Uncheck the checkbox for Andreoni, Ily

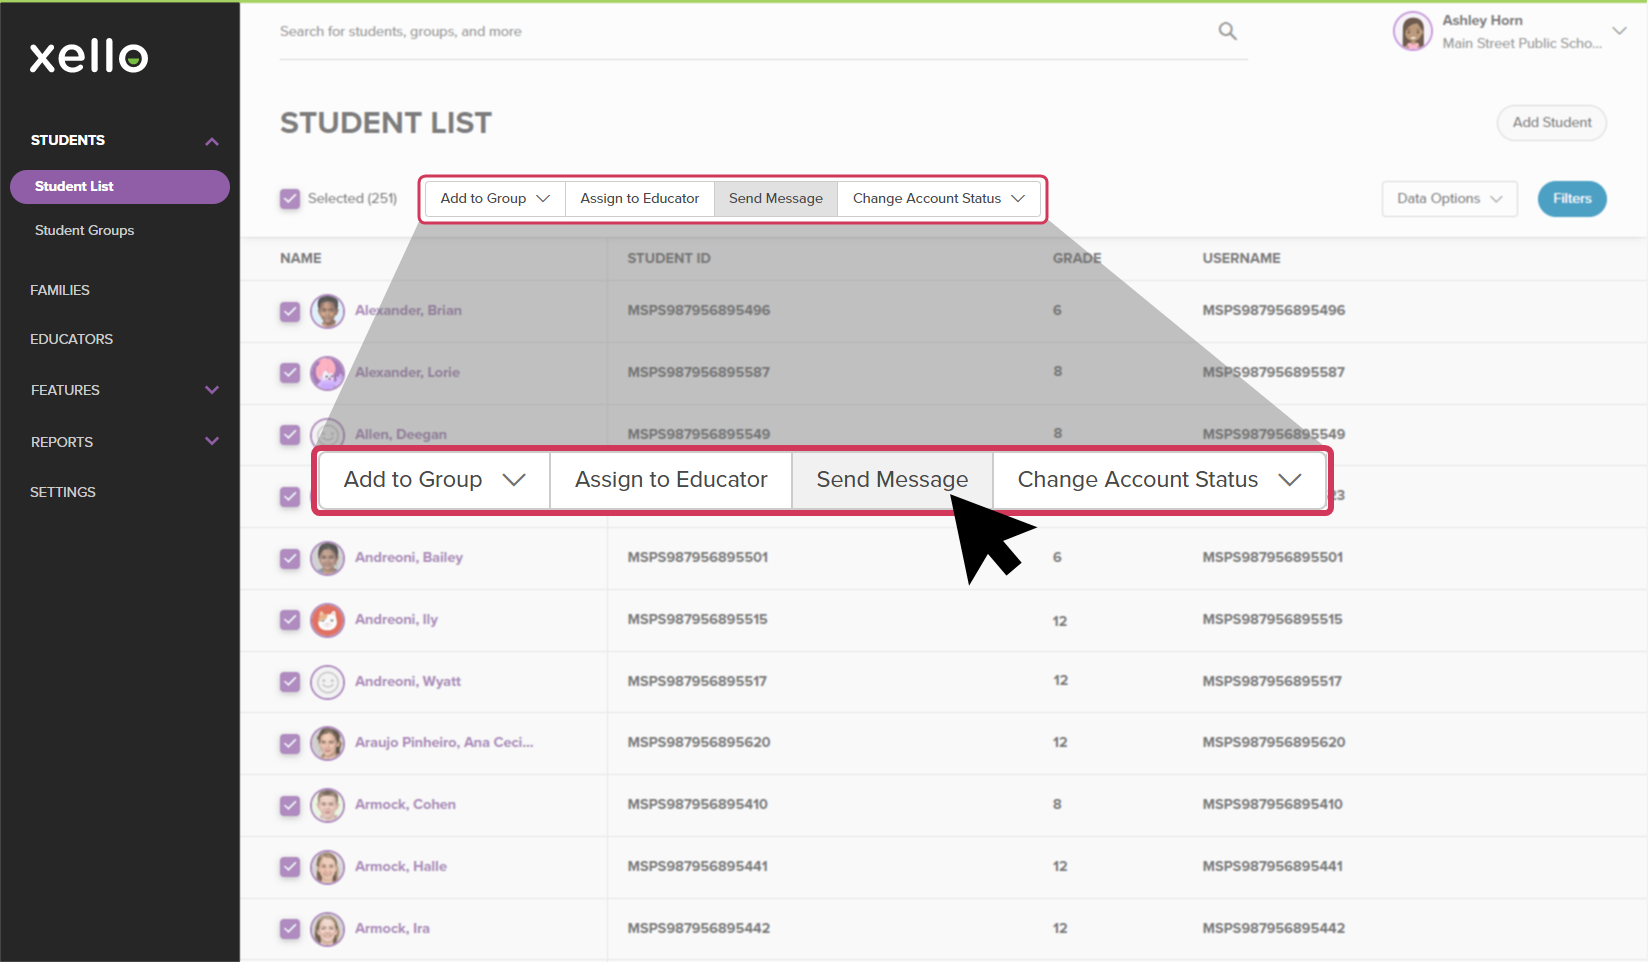290,620
